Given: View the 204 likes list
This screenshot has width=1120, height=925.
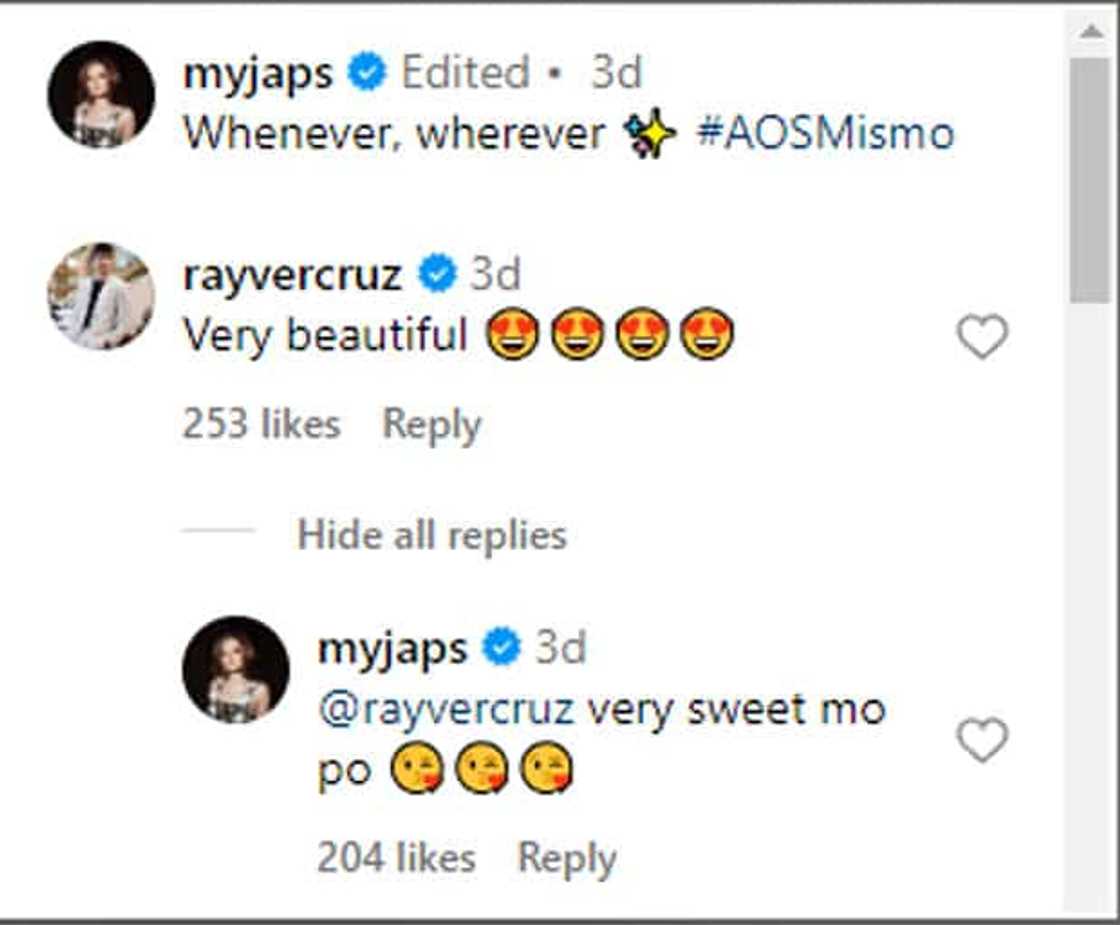Looking at the screenshot, I should 396,858.
